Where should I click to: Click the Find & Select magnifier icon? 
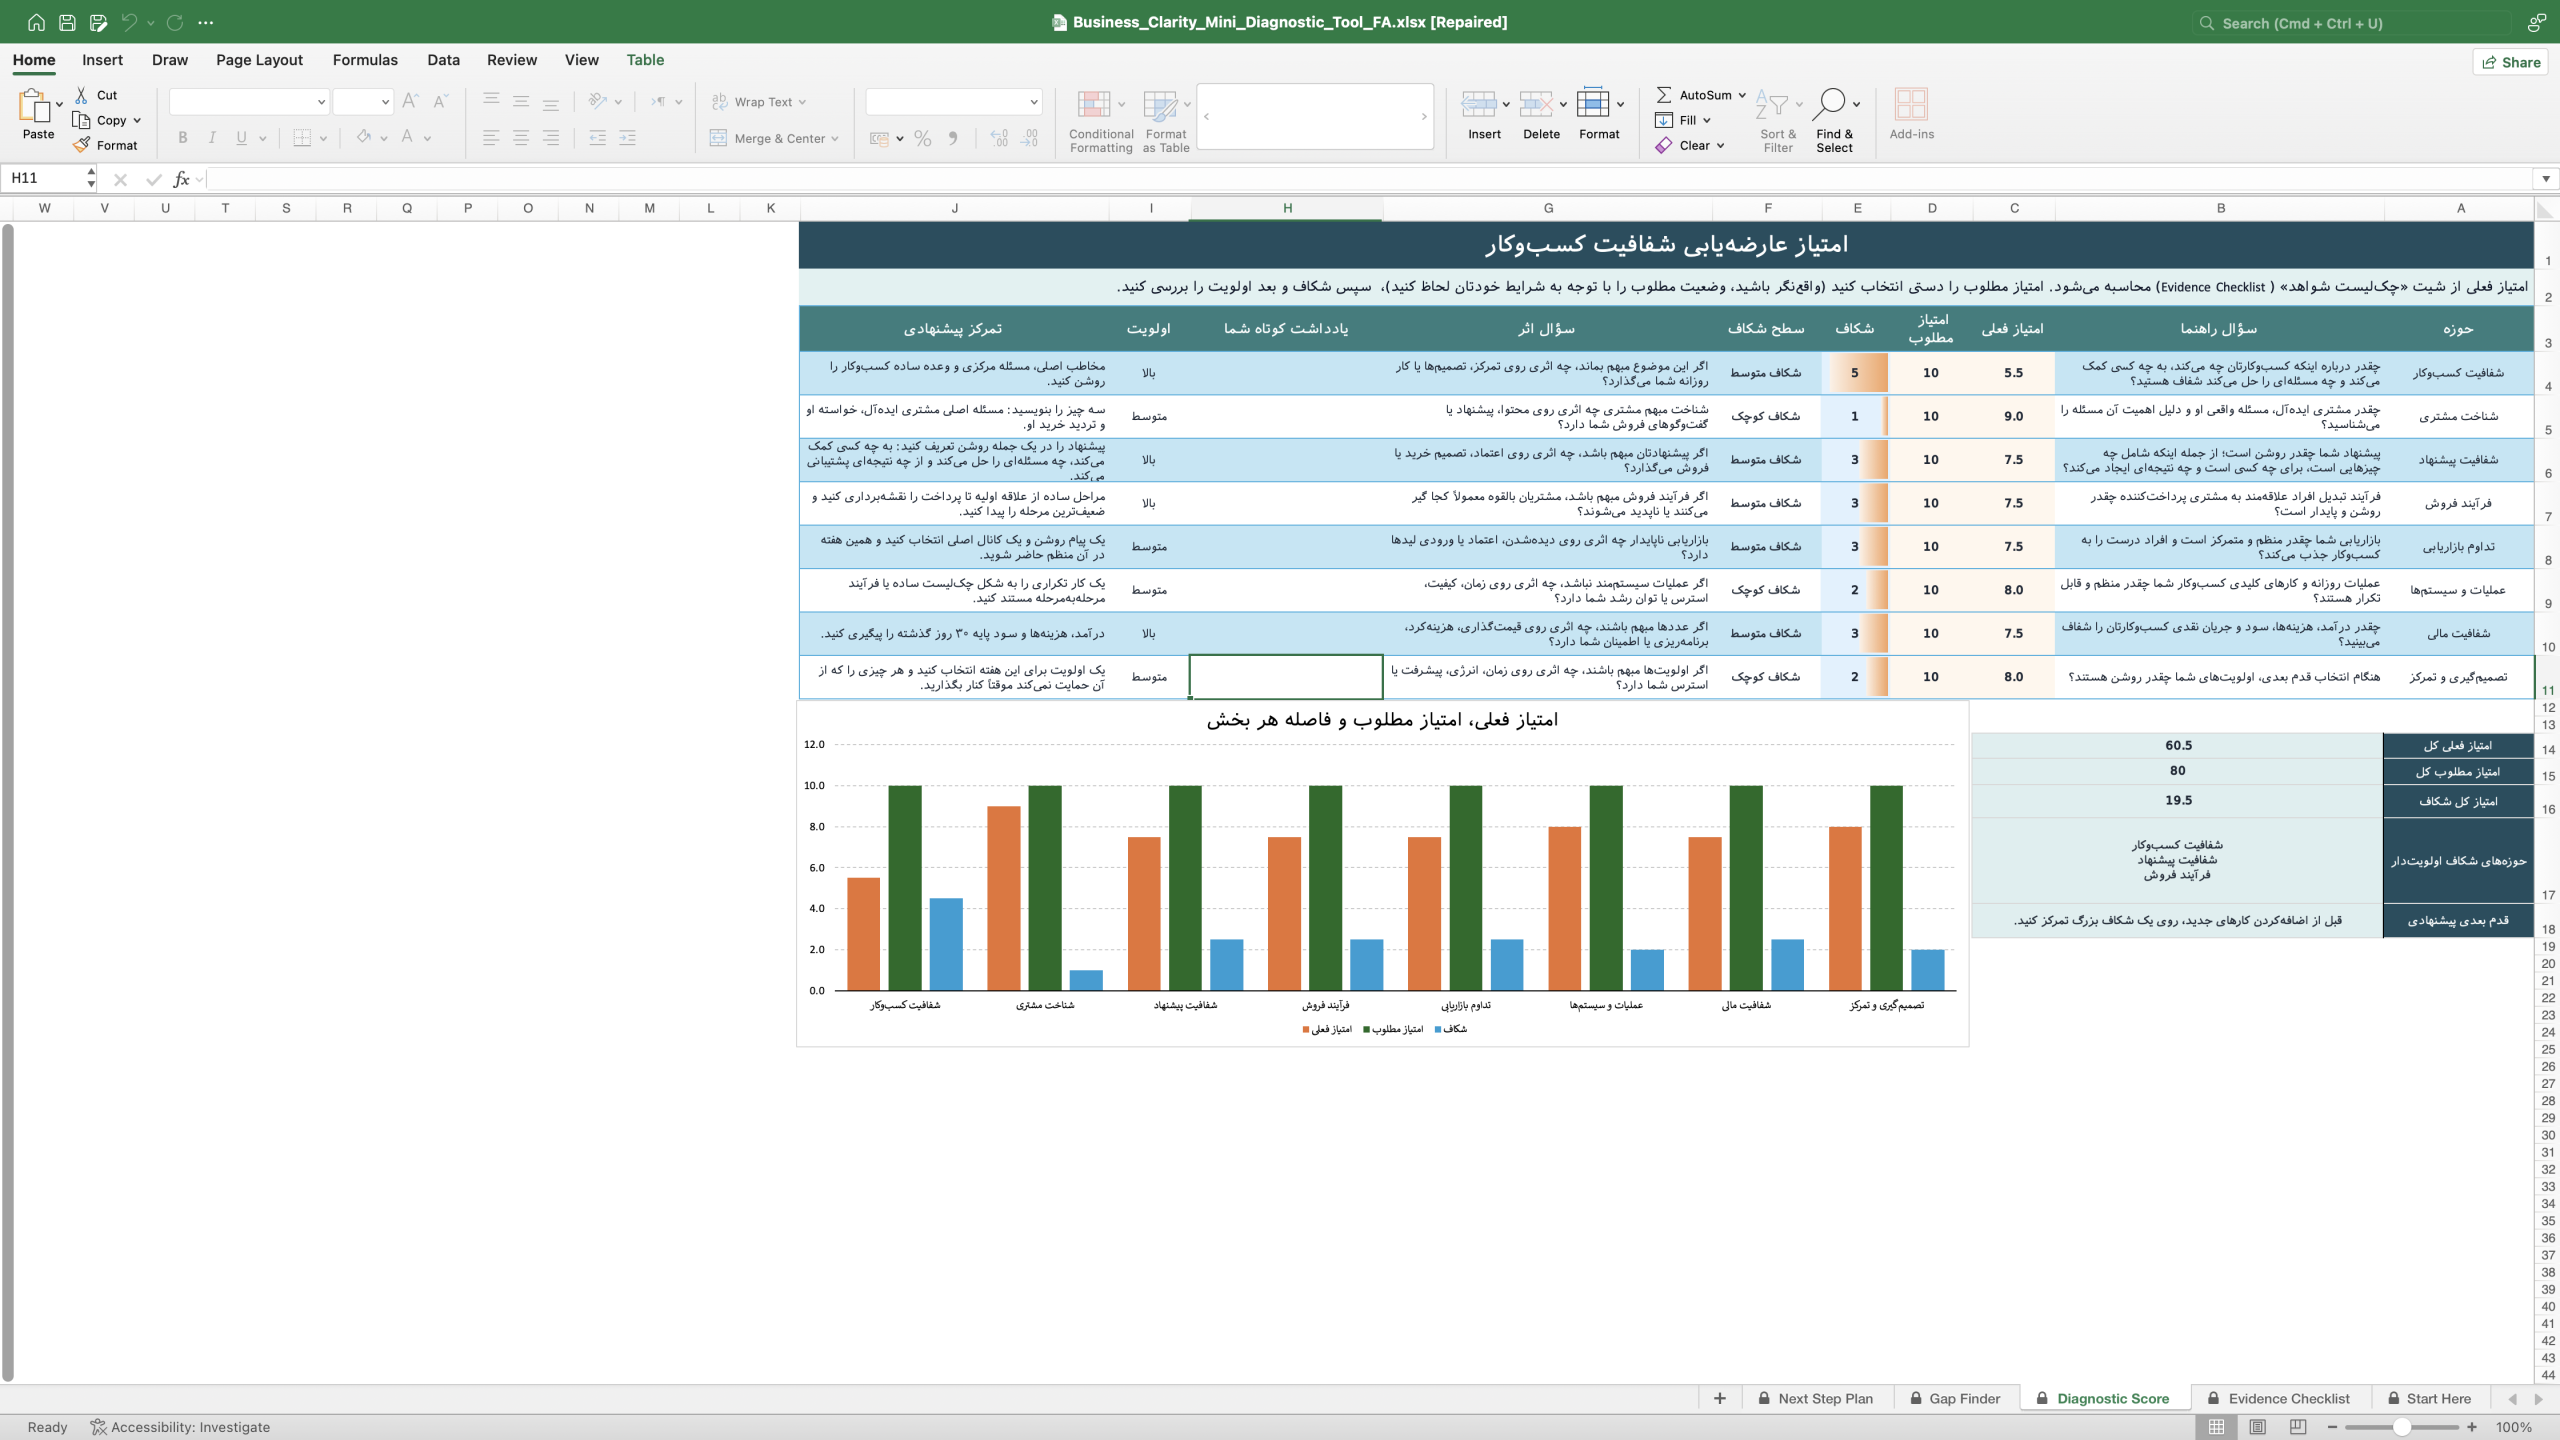click(x=1828, y=103)
